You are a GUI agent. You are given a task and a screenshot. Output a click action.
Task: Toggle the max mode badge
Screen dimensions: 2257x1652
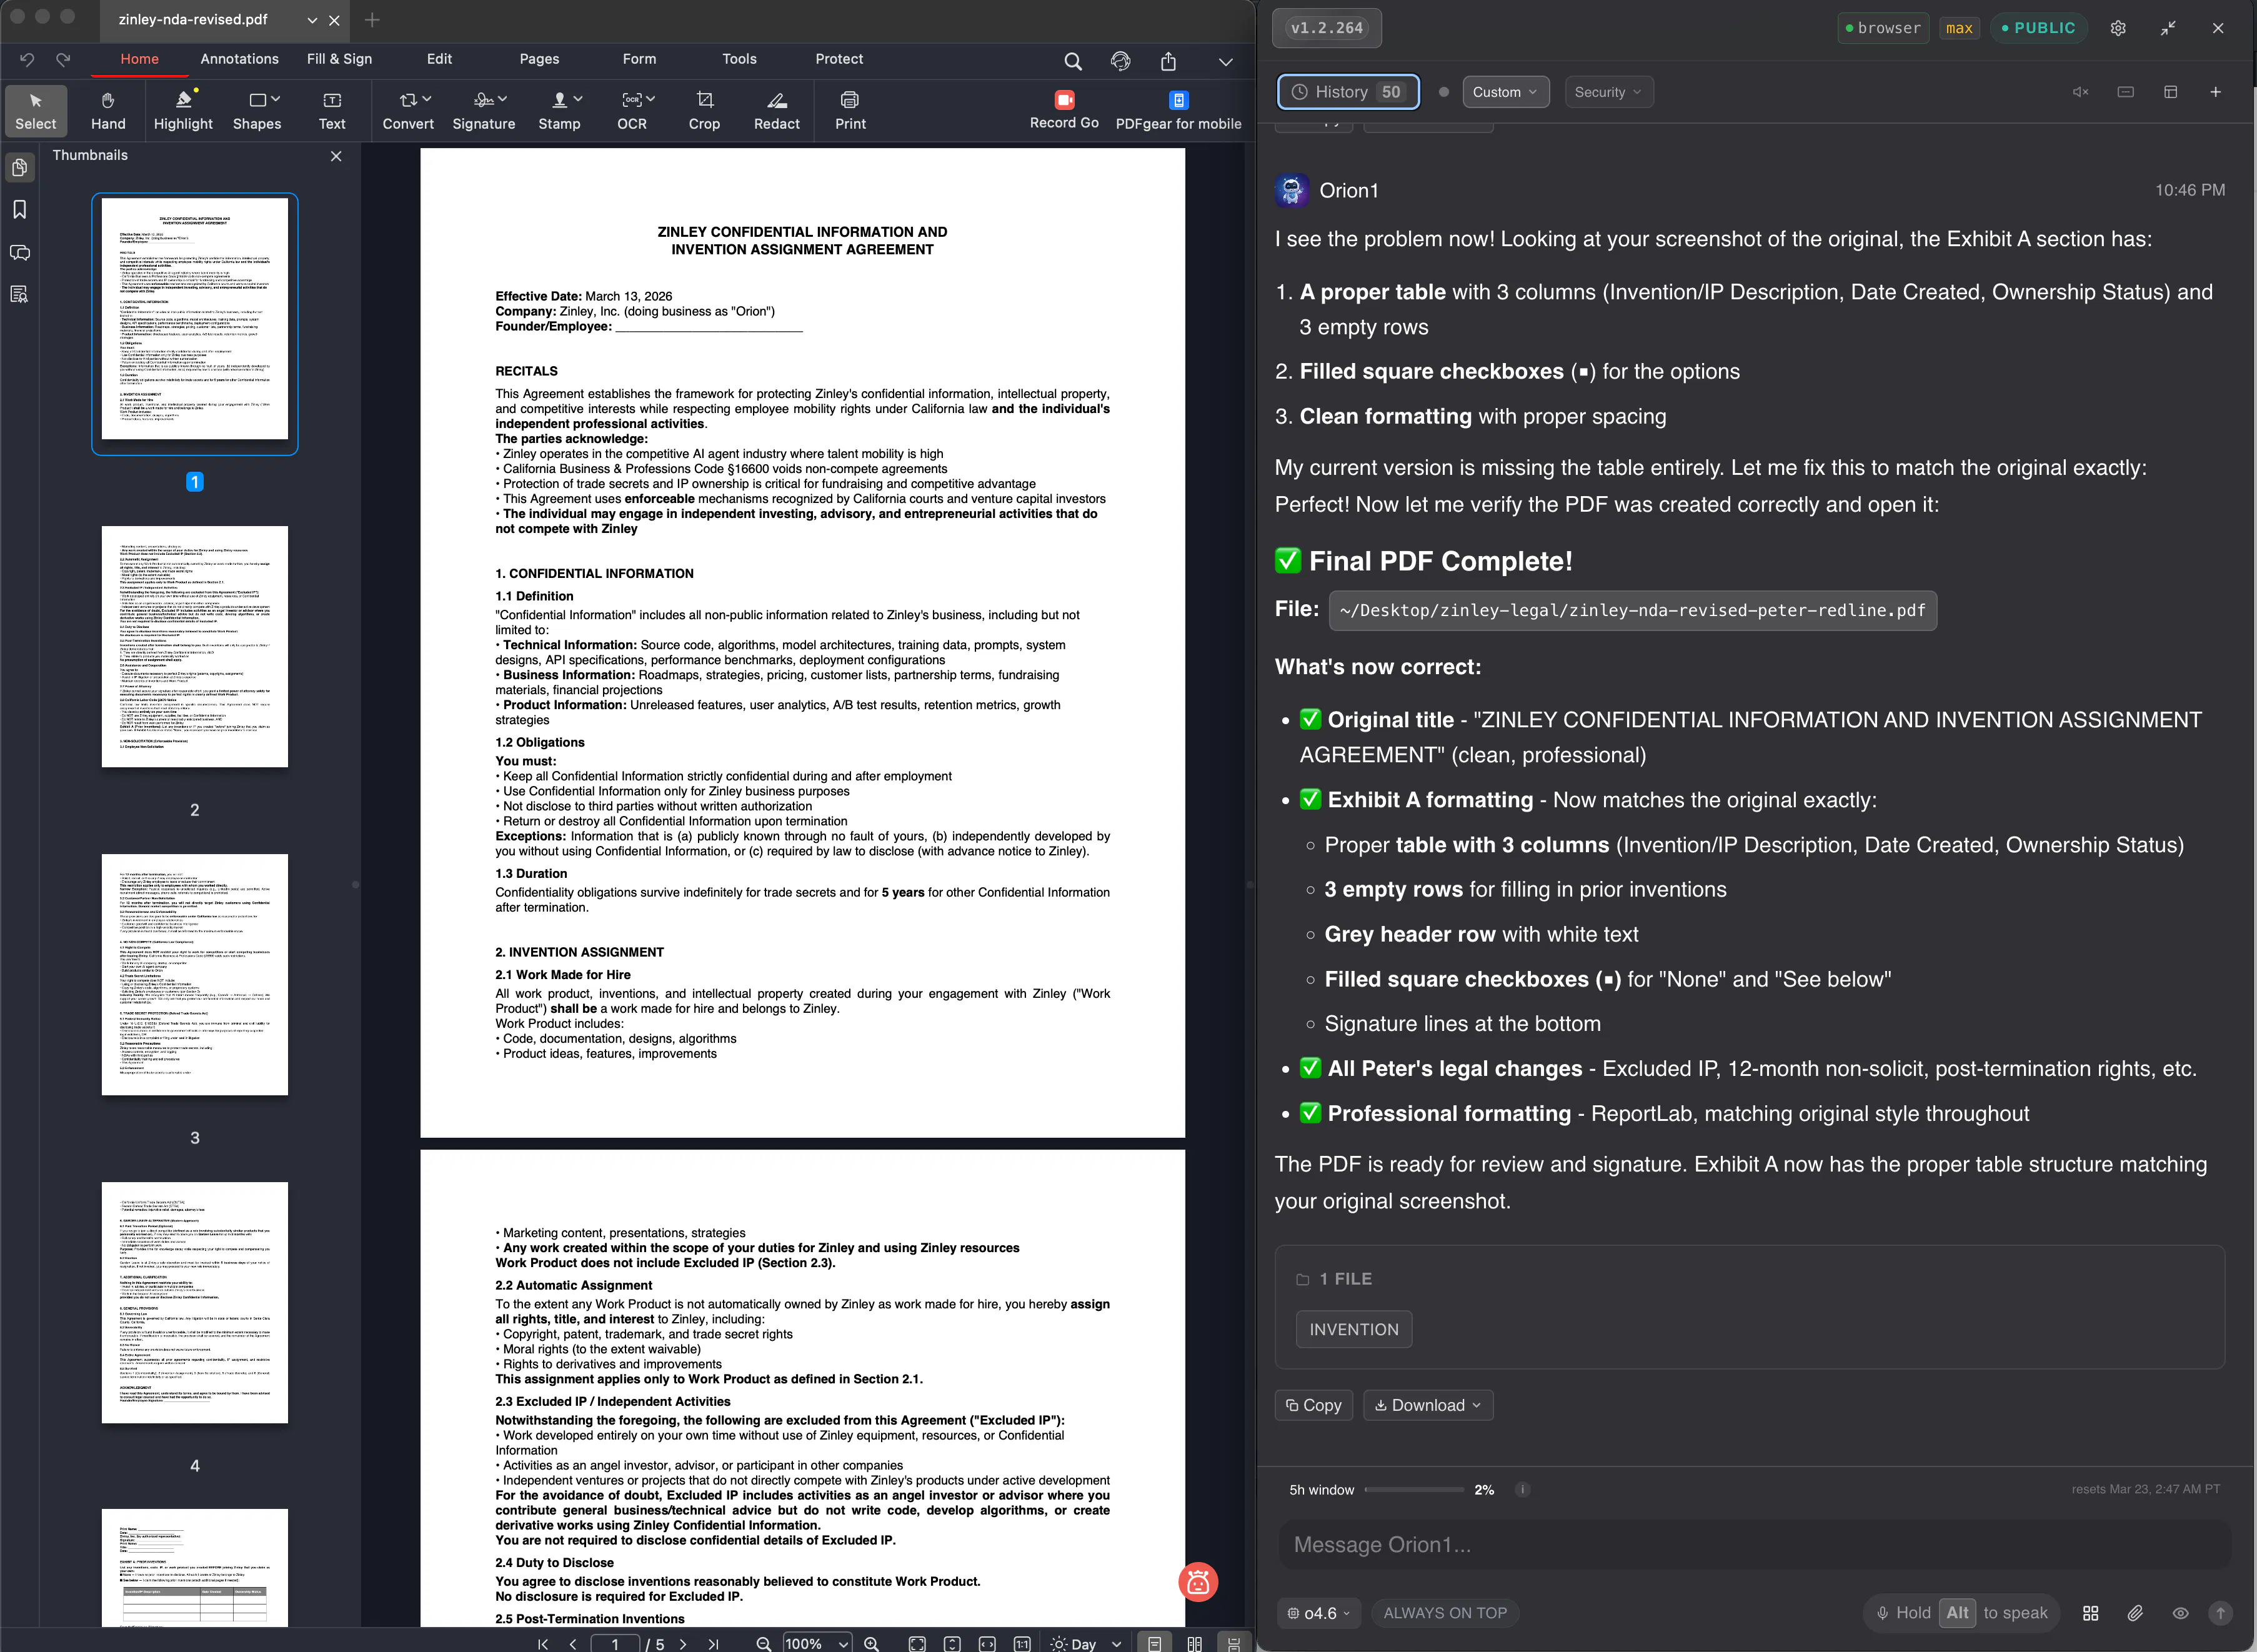[x=1960, y=28]
